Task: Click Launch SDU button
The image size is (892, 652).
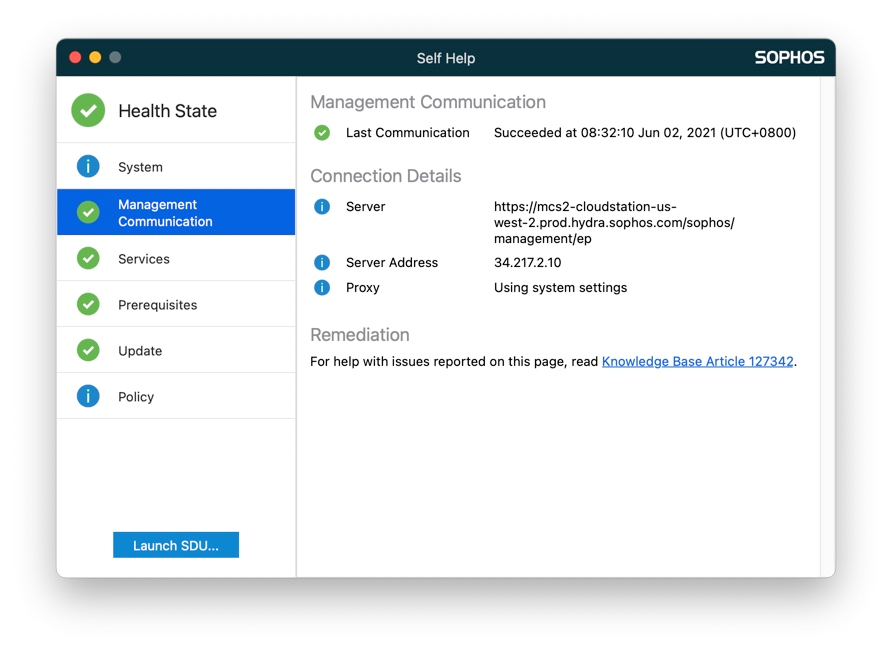Action: click(176, 544)
